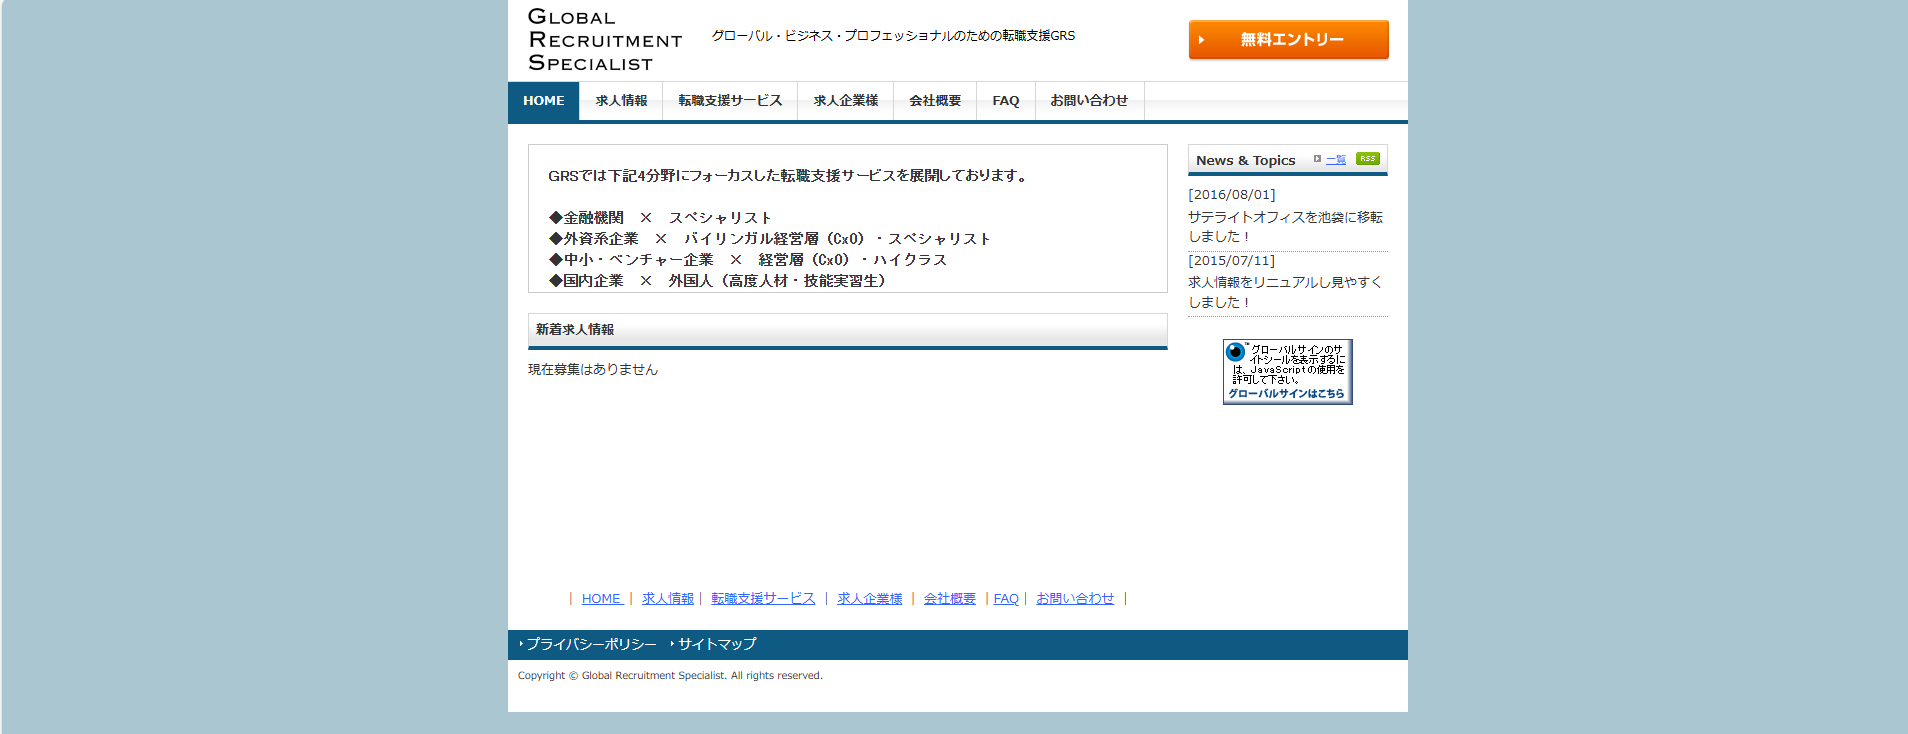Image resolution: width=1908 pixels, height=734 pixels.
Task: Go to 転職支援サービス in the navigation bar
Action: (x=730, y=101)
